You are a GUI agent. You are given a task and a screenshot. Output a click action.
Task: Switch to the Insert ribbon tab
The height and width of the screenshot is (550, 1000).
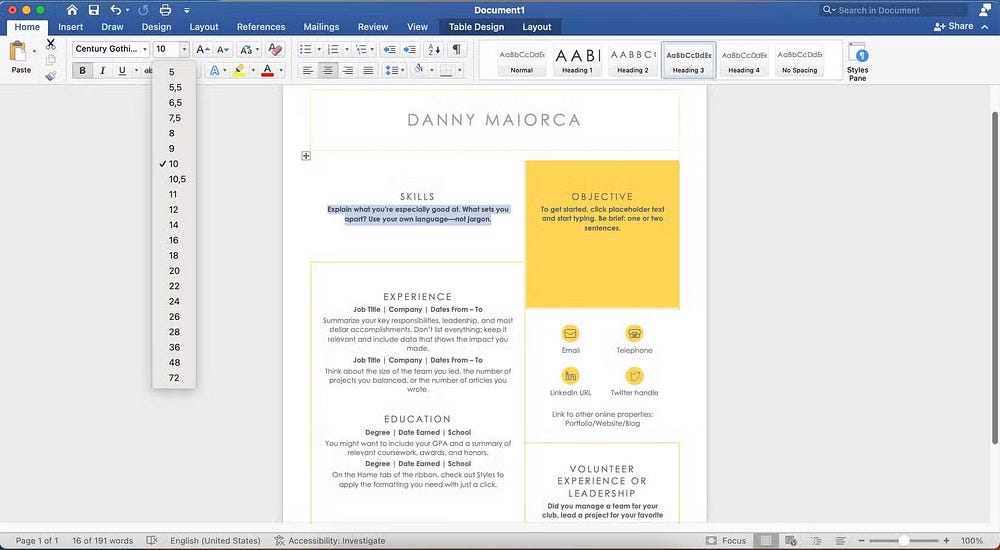point(70,27)
